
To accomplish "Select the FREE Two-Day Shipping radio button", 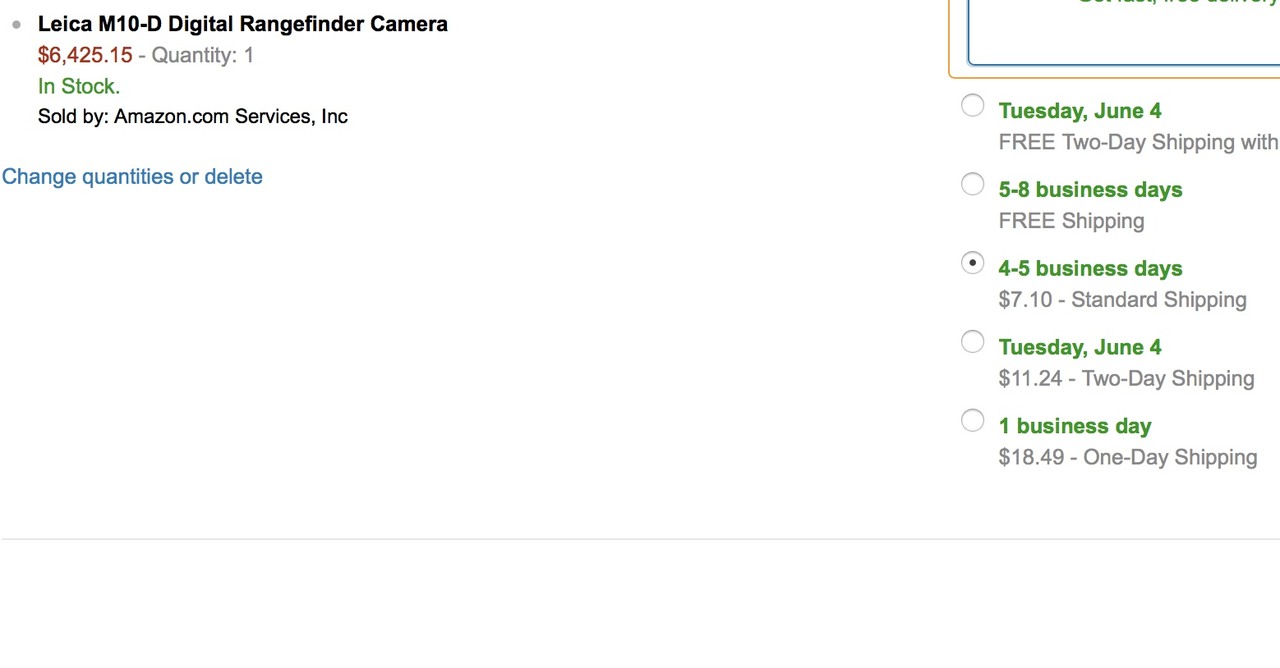I will coord(972,106).
